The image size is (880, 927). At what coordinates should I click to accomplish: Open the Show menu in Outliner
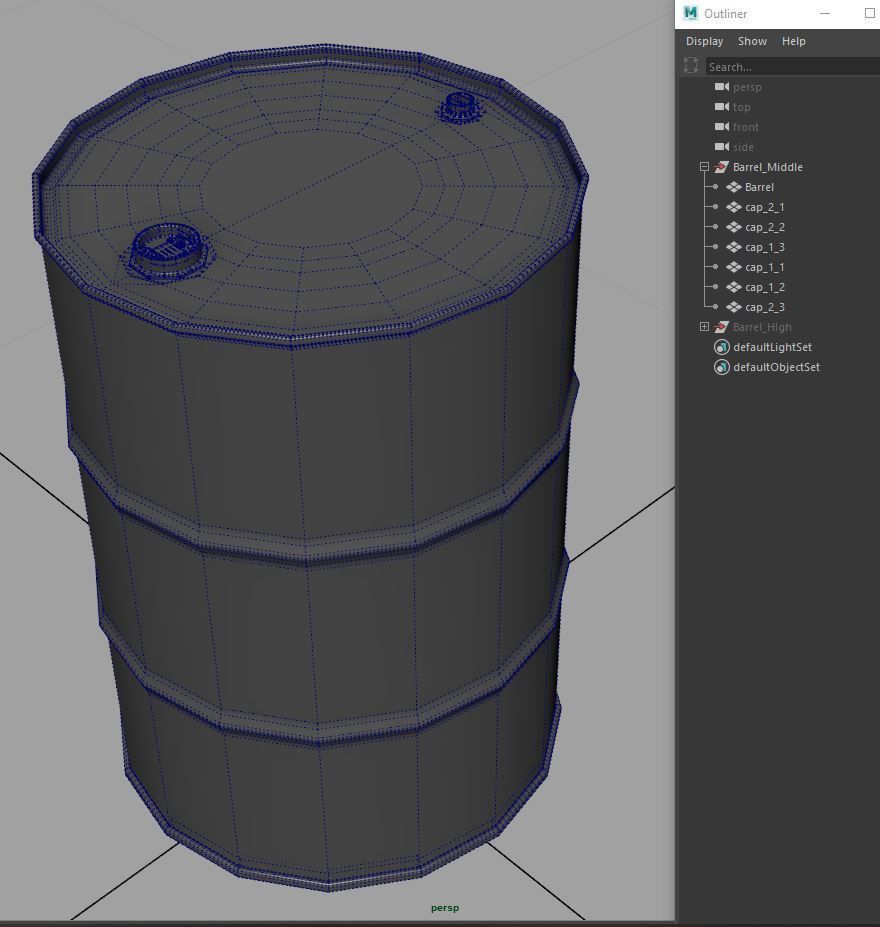tap(752, 41)
